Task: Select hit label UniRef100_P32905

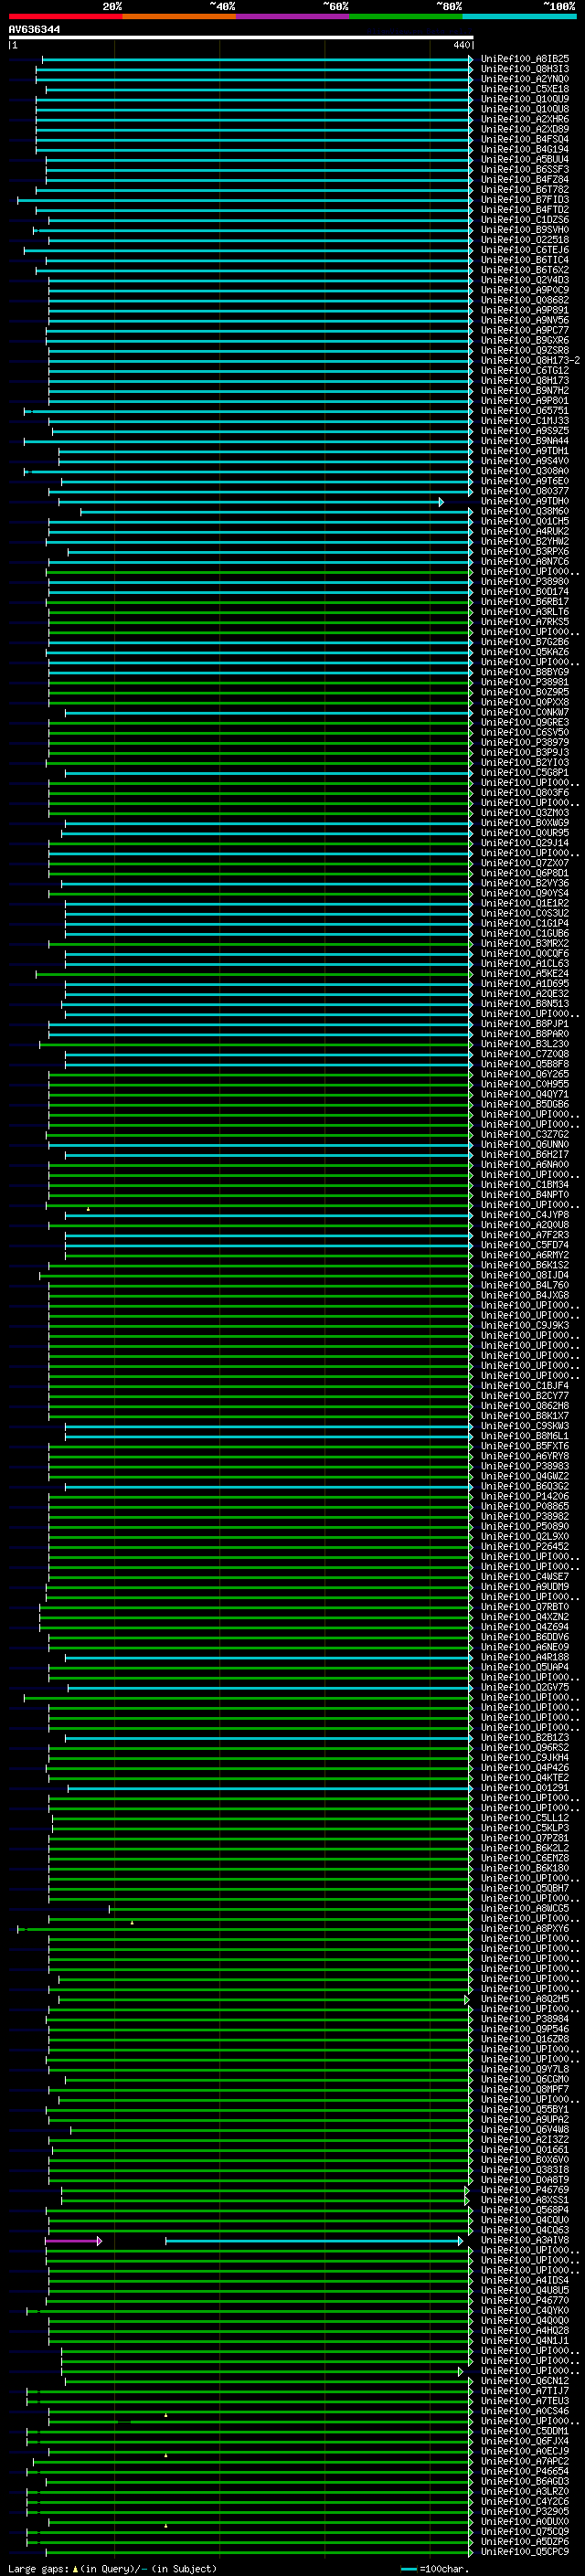Action: [524, 2511]
